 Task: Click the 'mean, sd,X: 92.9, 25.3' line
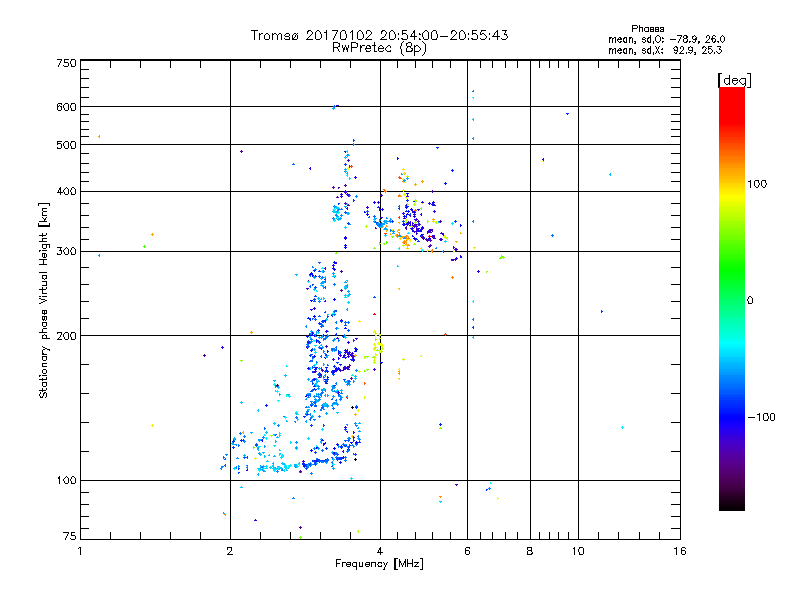coord(665,50)
